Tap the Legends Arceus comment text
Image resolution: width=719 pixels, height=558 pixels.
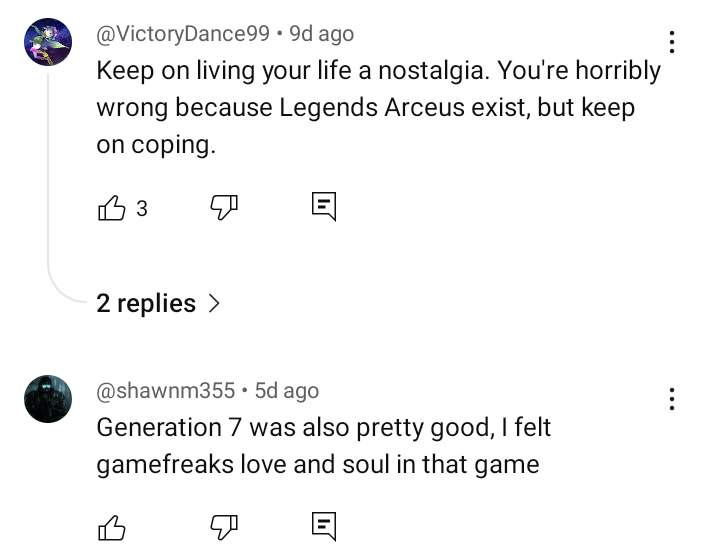pyautogui.click(x=378, y=107)
